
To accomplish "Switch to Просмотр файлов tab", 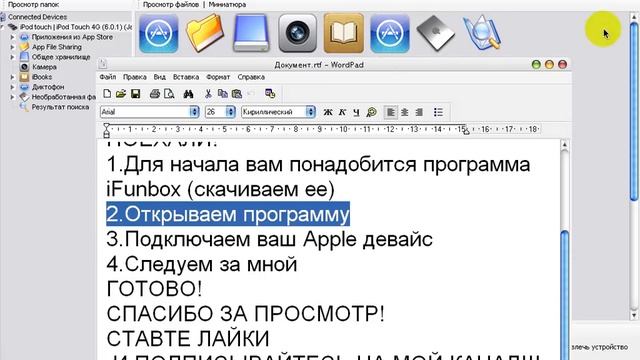I will pyautogui.click(x=171, y=4).
